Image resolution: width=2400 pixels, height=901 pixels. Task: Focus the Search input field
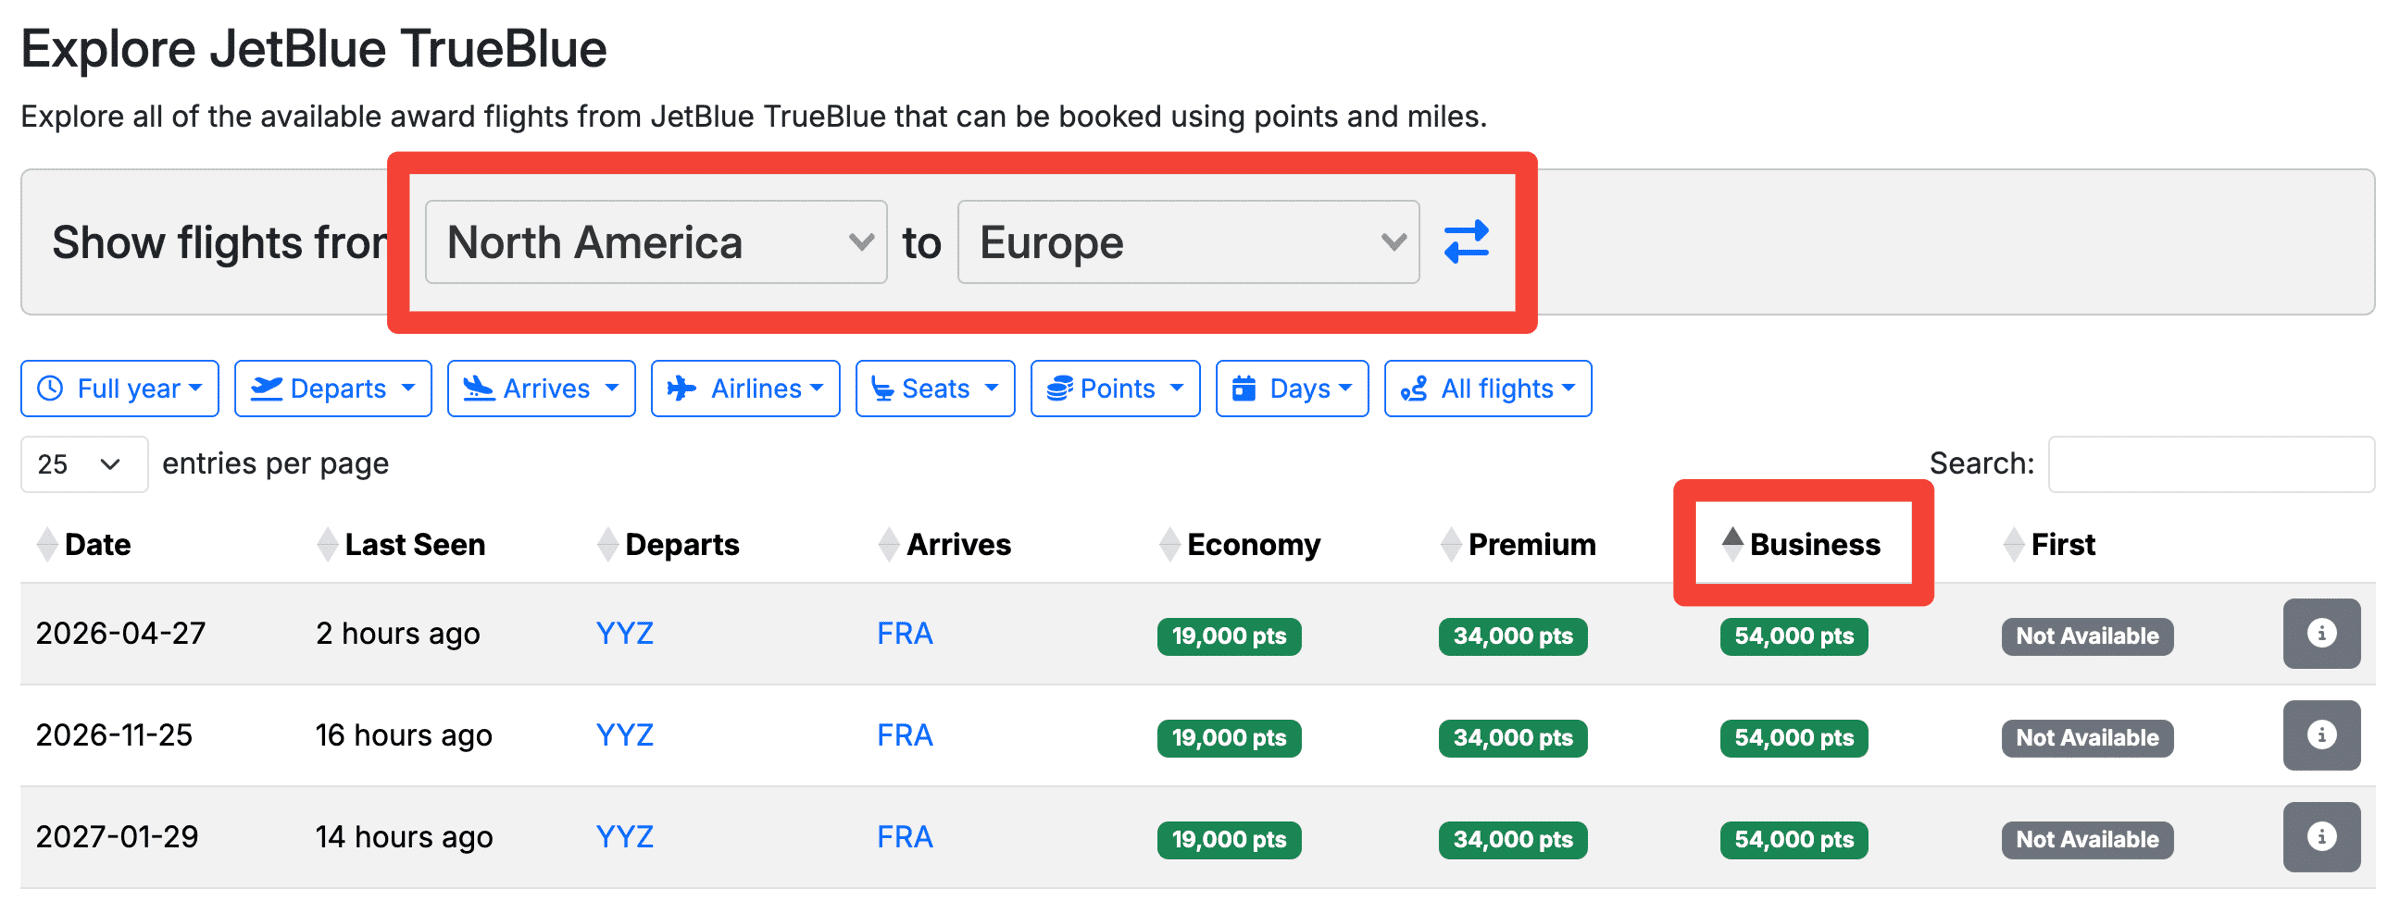coord(2210,464)
